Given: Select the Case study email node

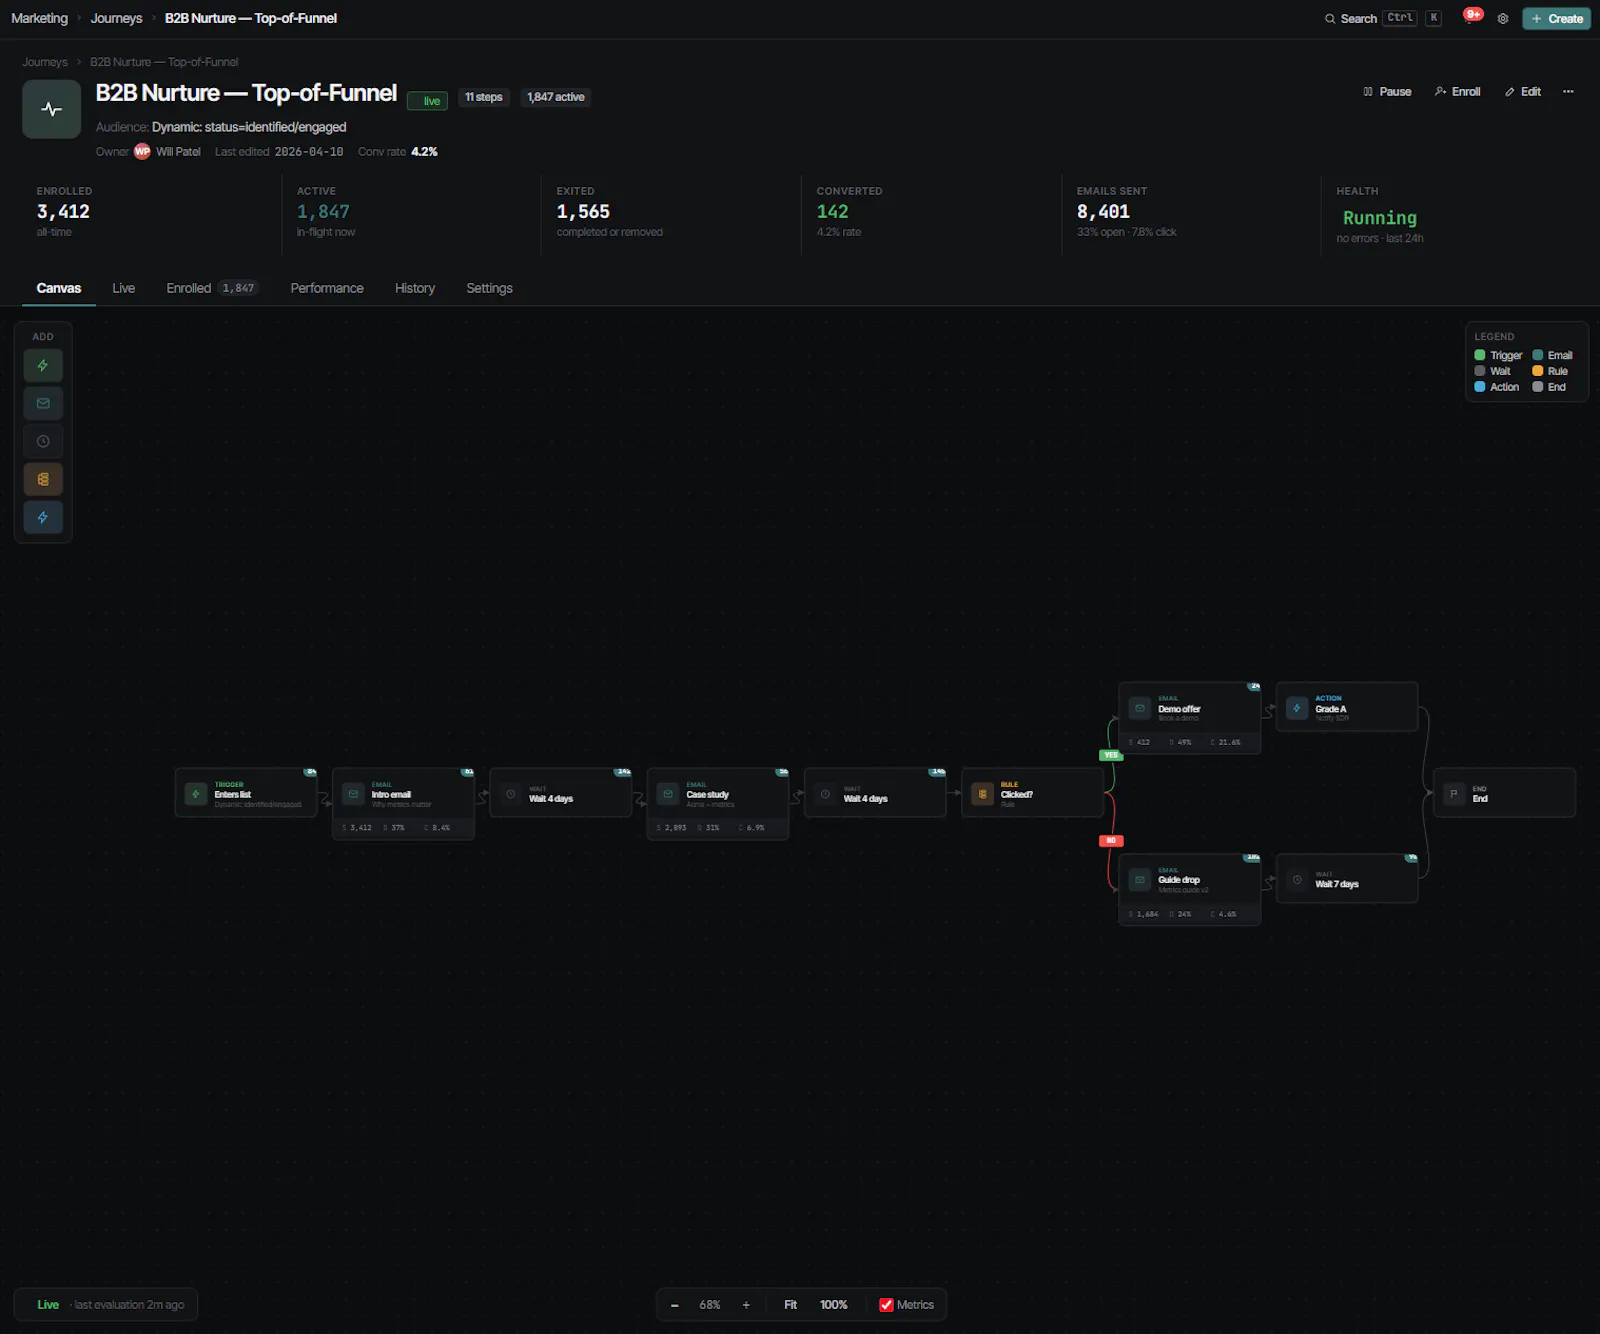Looking at the screenshot, I should tap(718, 804).
